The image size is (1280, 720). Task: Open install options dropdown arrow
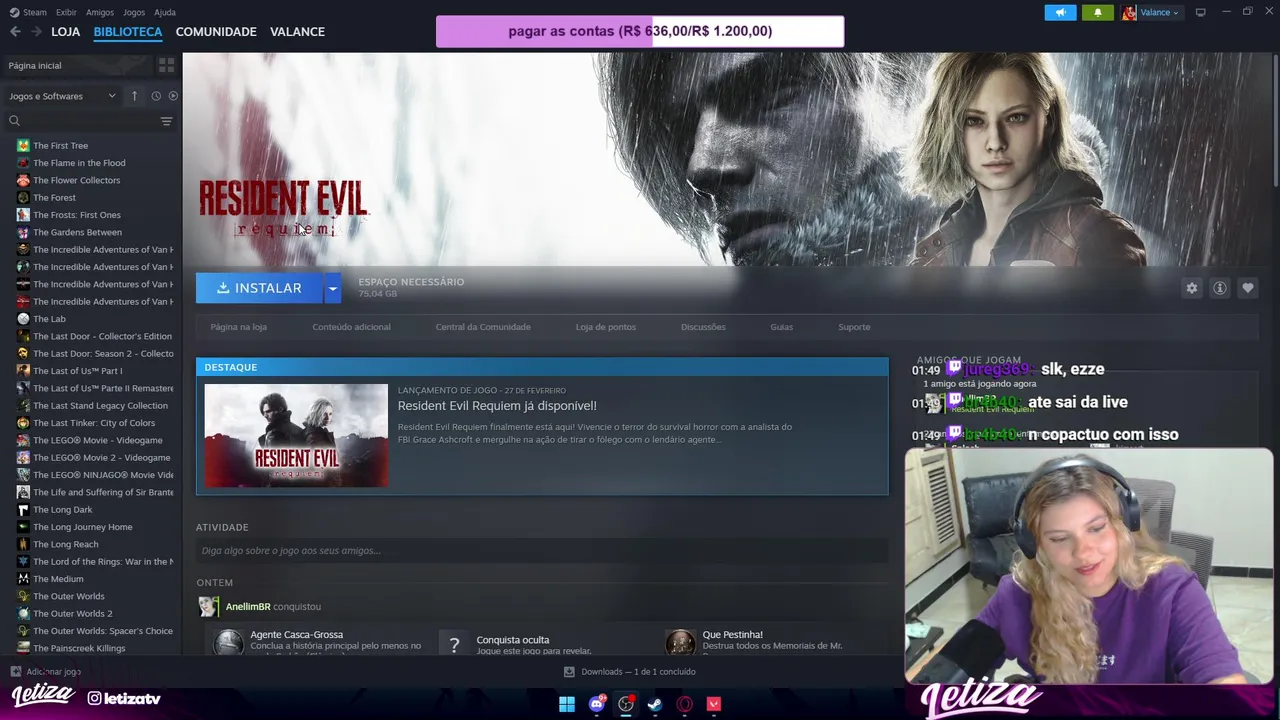click(332, 288)
